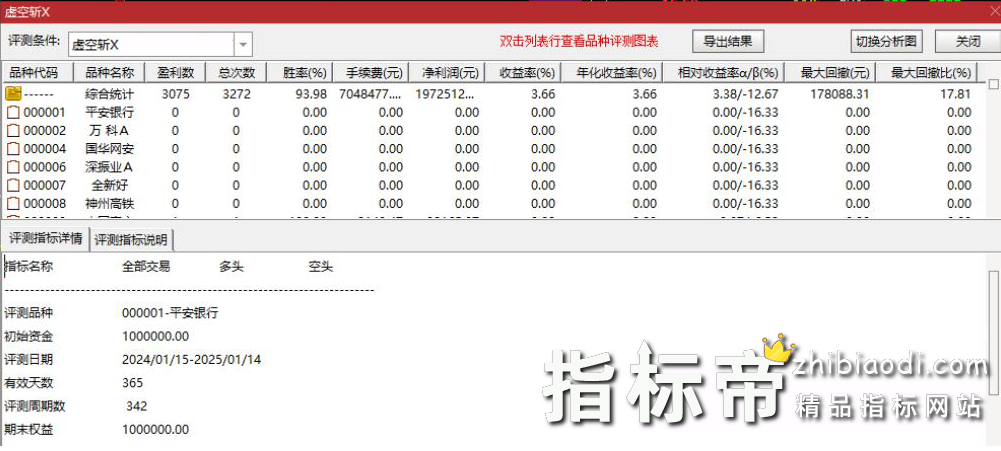1001x451 pixels.
Task: Select the 国华网安 row name
Action: 110,149
